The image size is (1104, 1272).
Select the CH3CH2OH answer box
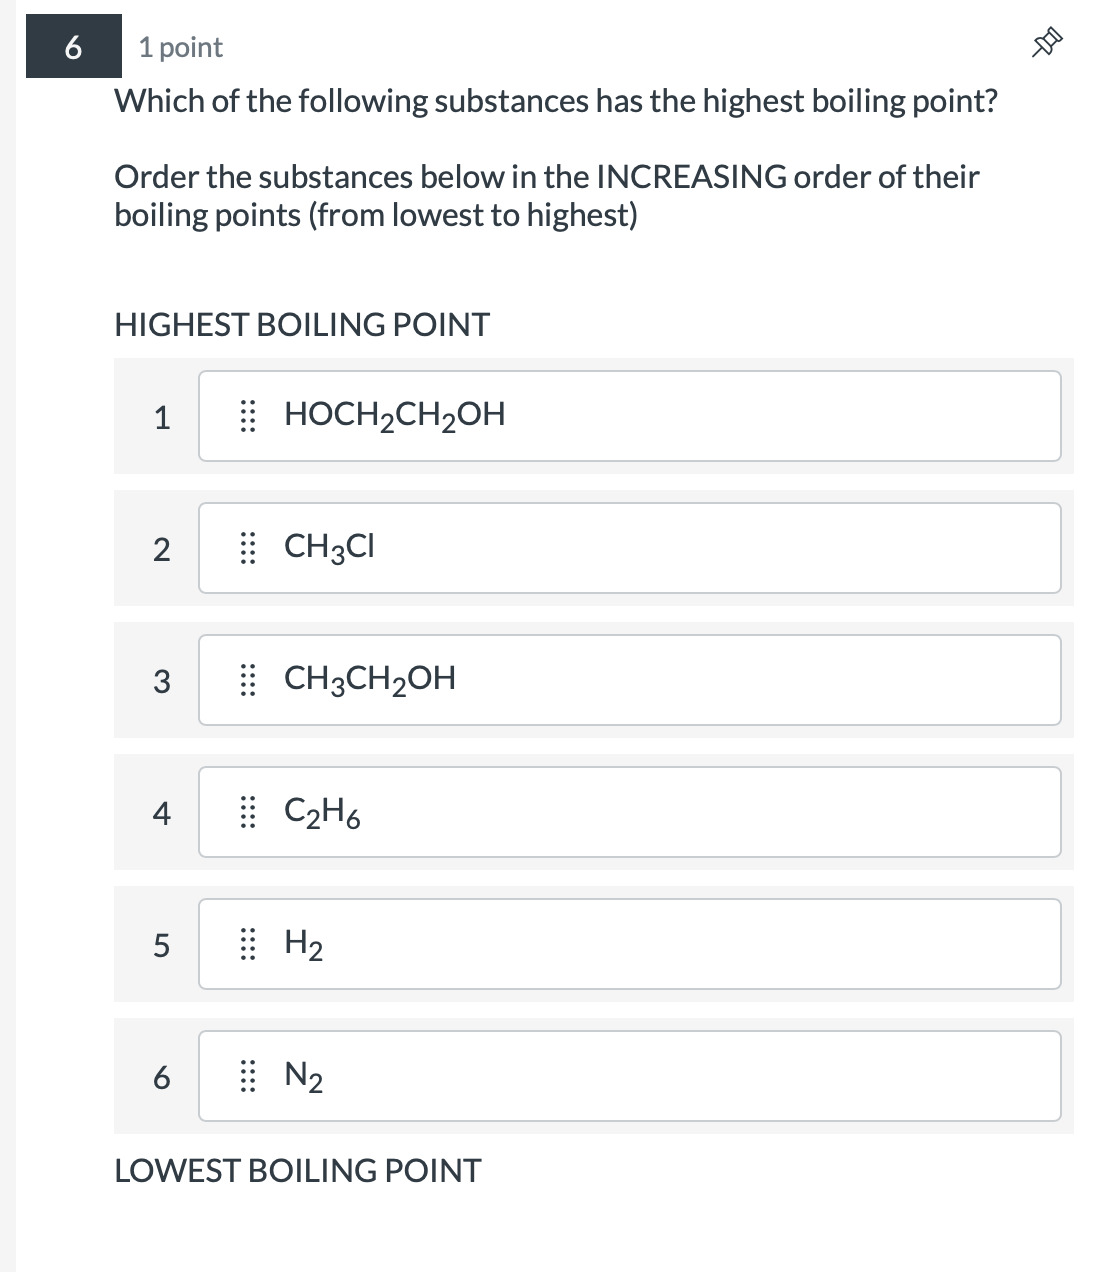pos(629,680)
